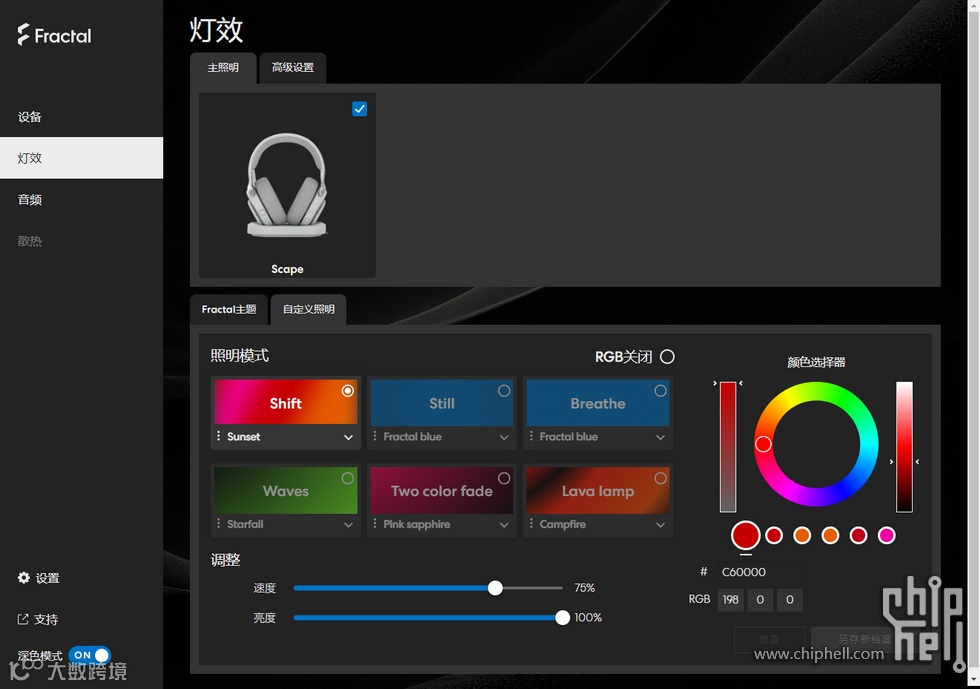Click the Scape headphone image
Viewport: 980px width, 689px height.
pos(287,185)
